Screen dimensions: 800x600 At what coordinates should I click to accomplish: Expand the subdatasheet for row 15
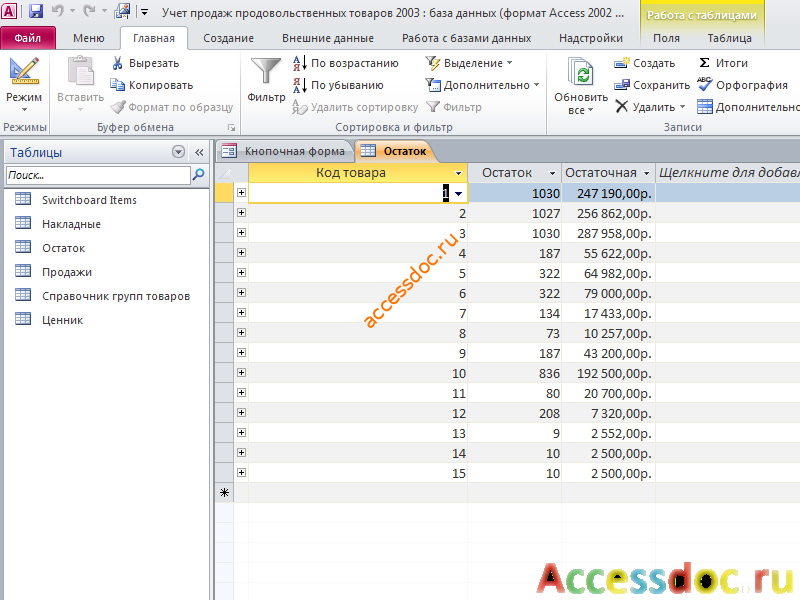click(241, 473)
